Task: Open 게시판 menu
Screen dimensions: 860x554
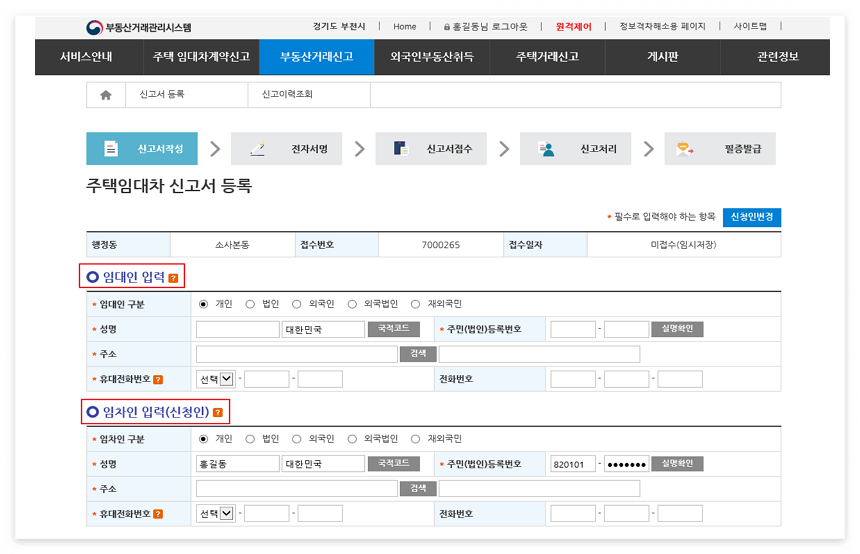Action: tap(663, 56)
